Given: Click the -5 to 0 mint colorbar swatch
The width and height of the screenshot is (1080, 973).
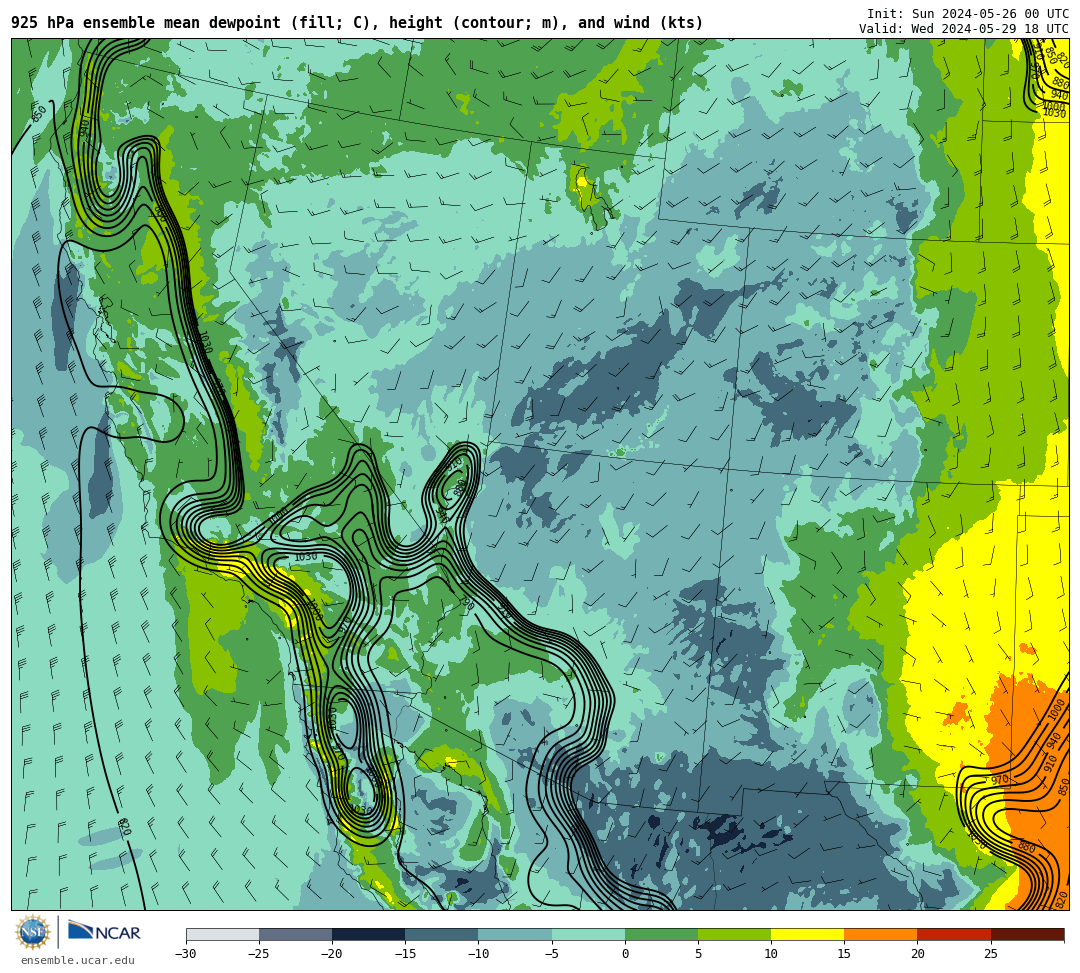Looking at the screenshot, I should tap(588, 934).
